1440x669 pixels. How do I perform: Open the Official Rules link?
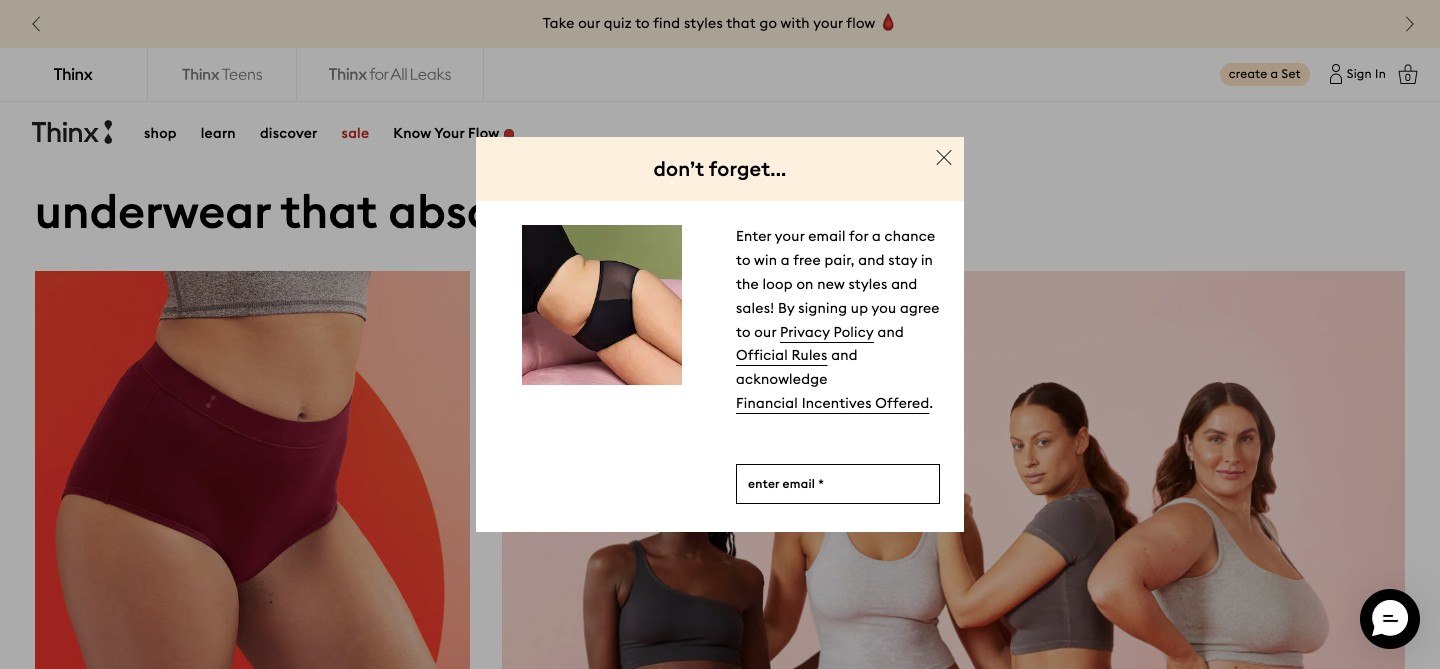pyautogui.click(x=781, y=355)
